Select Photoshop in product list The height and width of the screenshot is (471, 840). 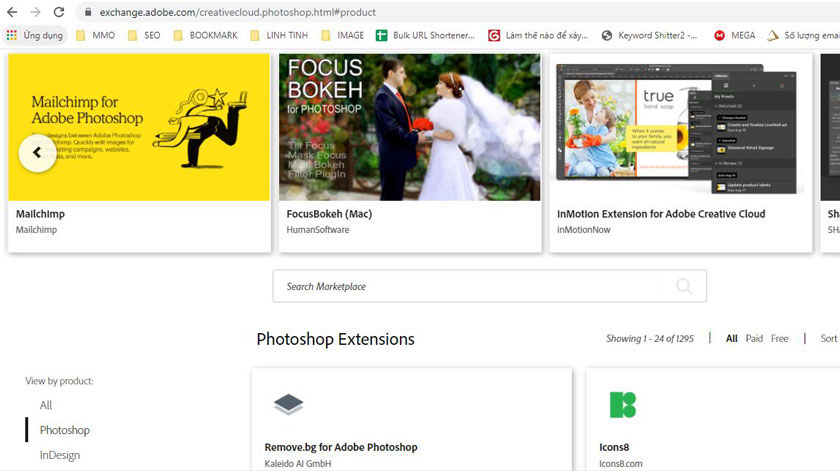point(65,430)
